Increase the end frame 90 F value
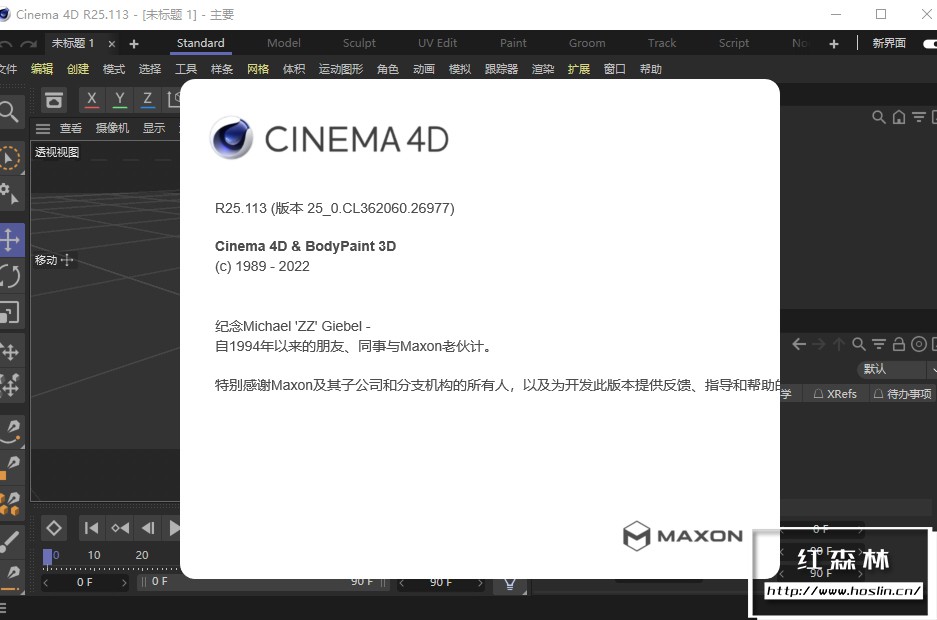The image size is (937, 620). 480,583
